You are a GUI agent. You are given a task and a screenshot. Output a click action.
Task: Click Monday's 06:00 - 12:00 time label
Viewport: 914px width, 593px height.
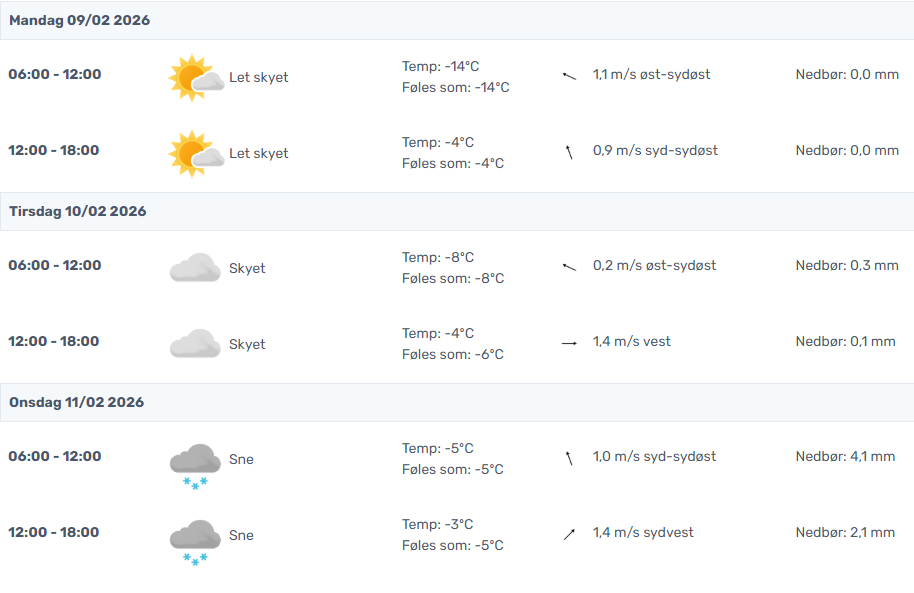[x=55, y=74]
